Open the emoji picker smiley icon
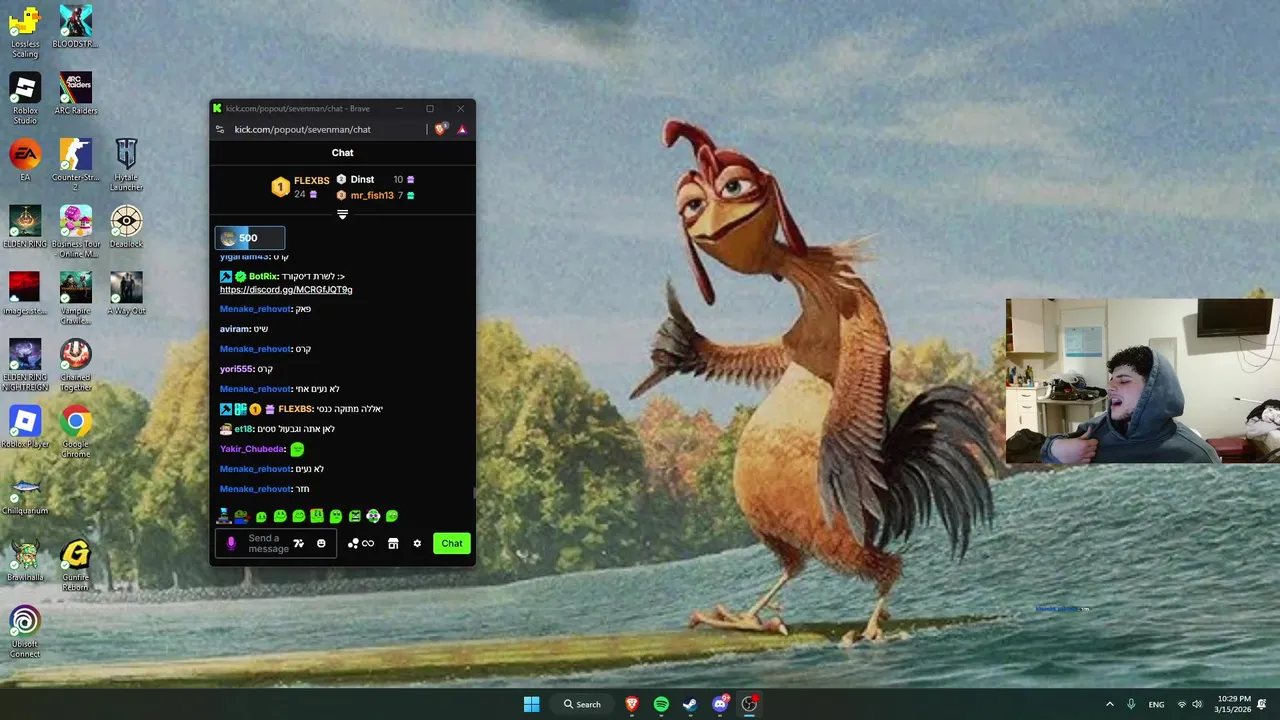 coord(321,543)
